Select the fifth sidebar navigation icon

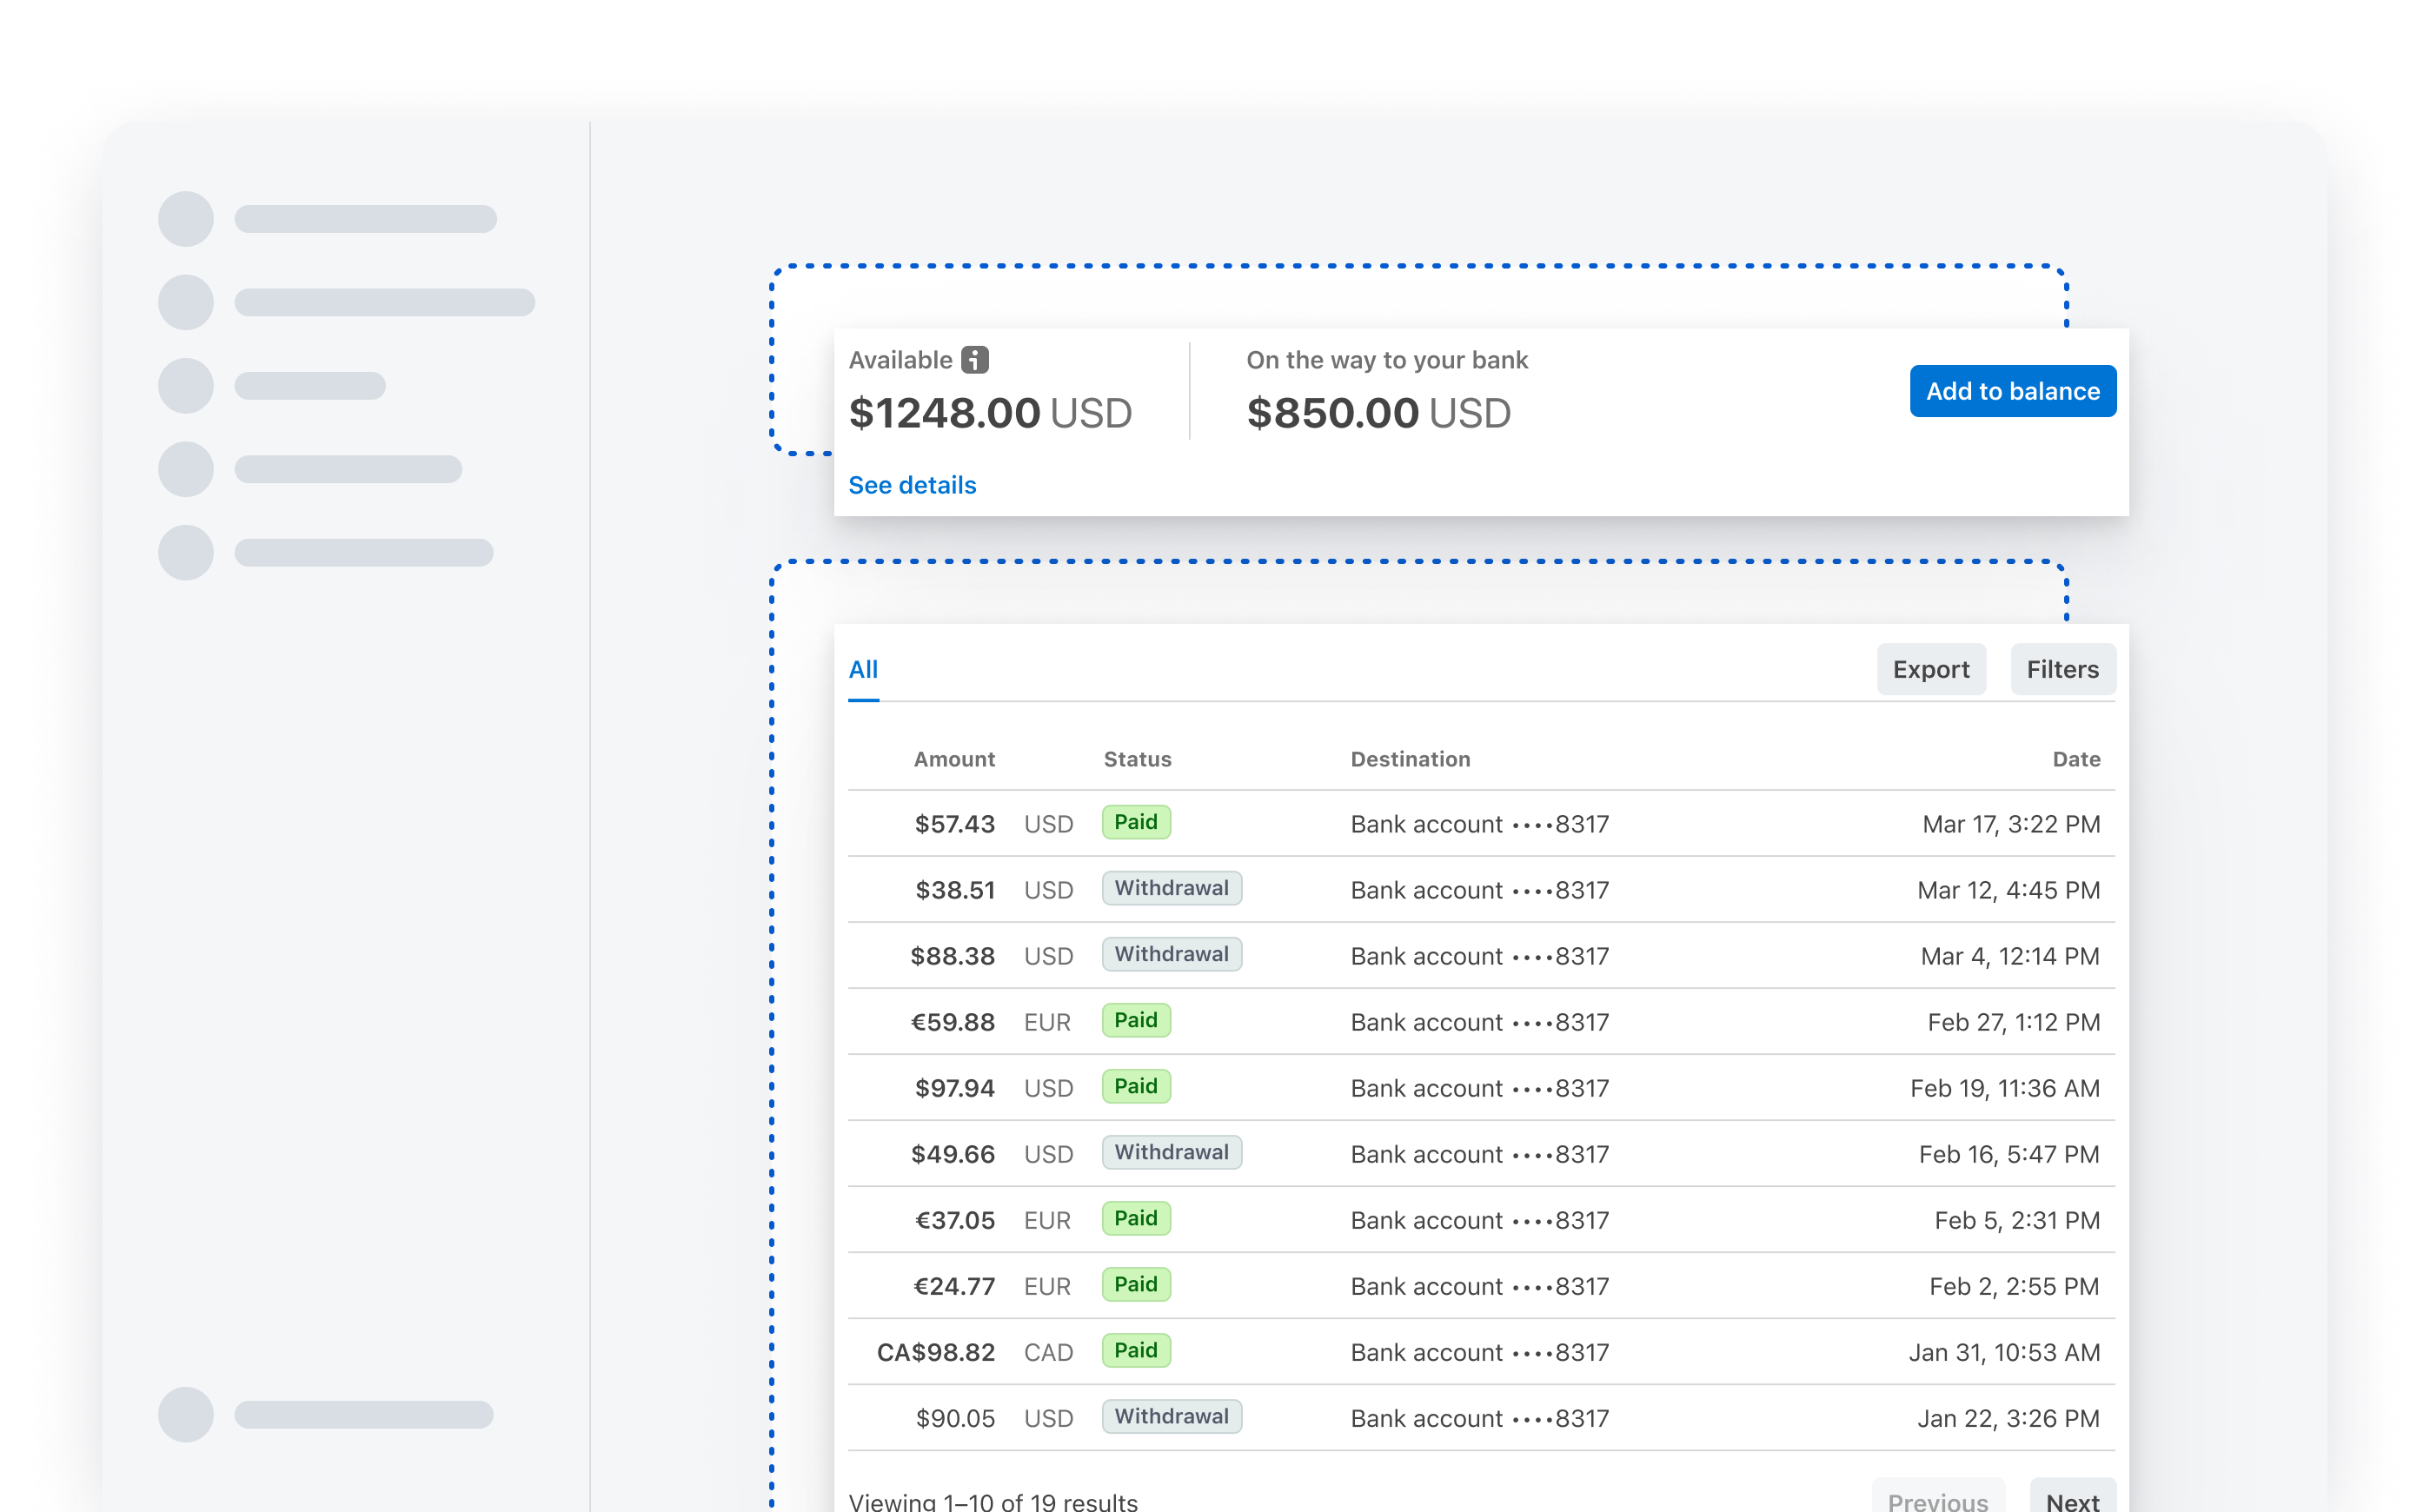[185, 552]
